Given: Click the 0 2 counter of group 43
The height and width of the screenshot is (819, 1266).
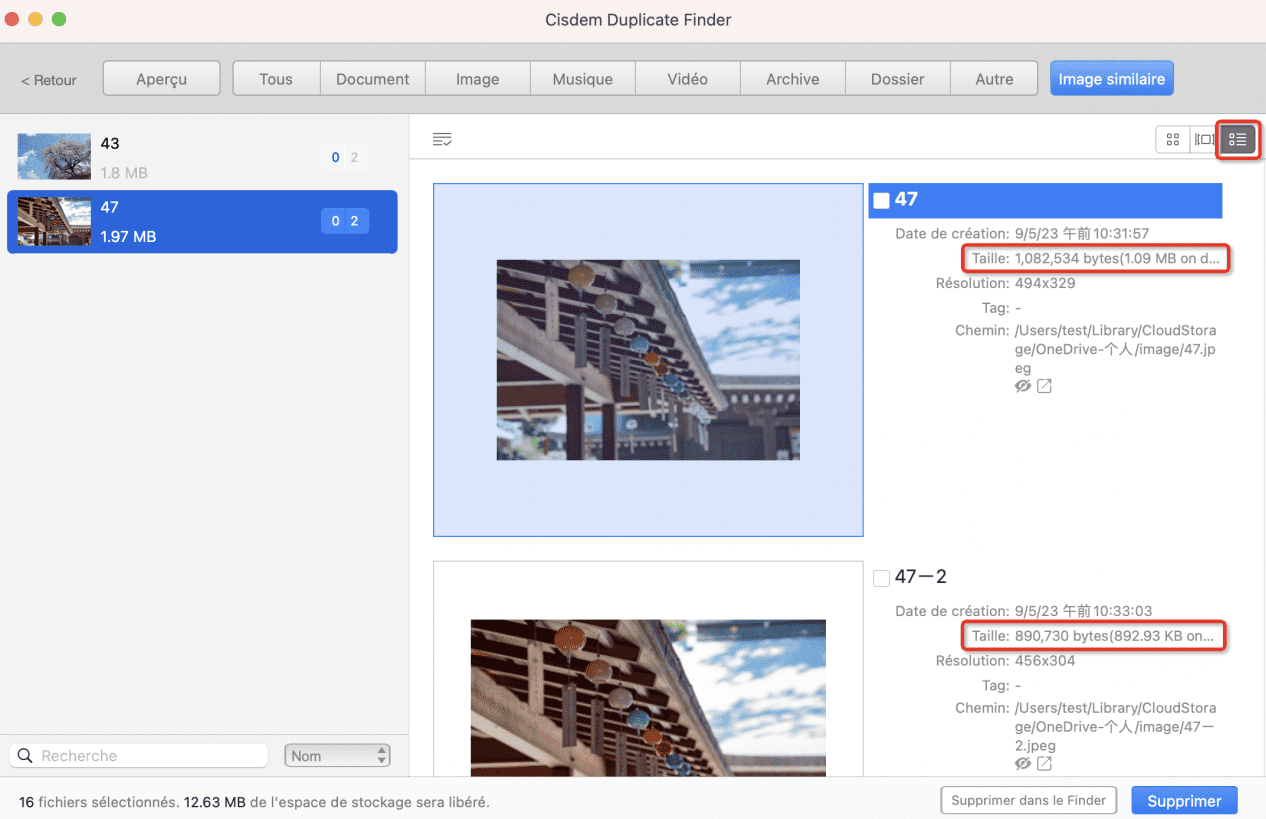Looking at the screenshot, I should point(345,157).
